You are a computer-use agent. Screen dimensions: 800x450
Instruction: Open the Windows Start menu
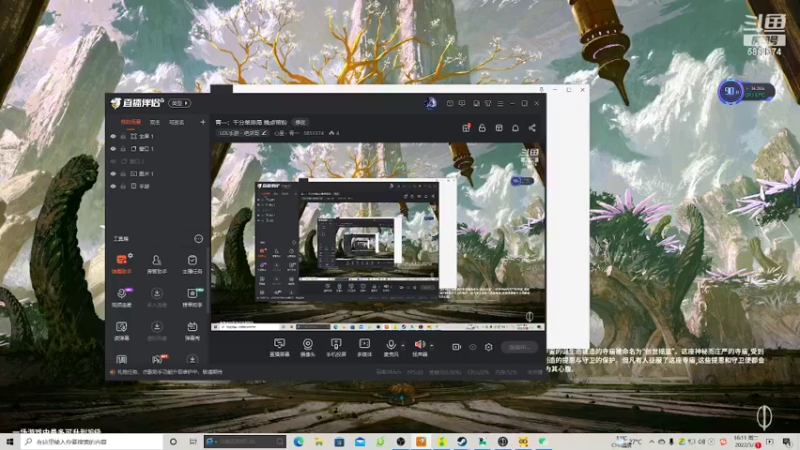10,441
